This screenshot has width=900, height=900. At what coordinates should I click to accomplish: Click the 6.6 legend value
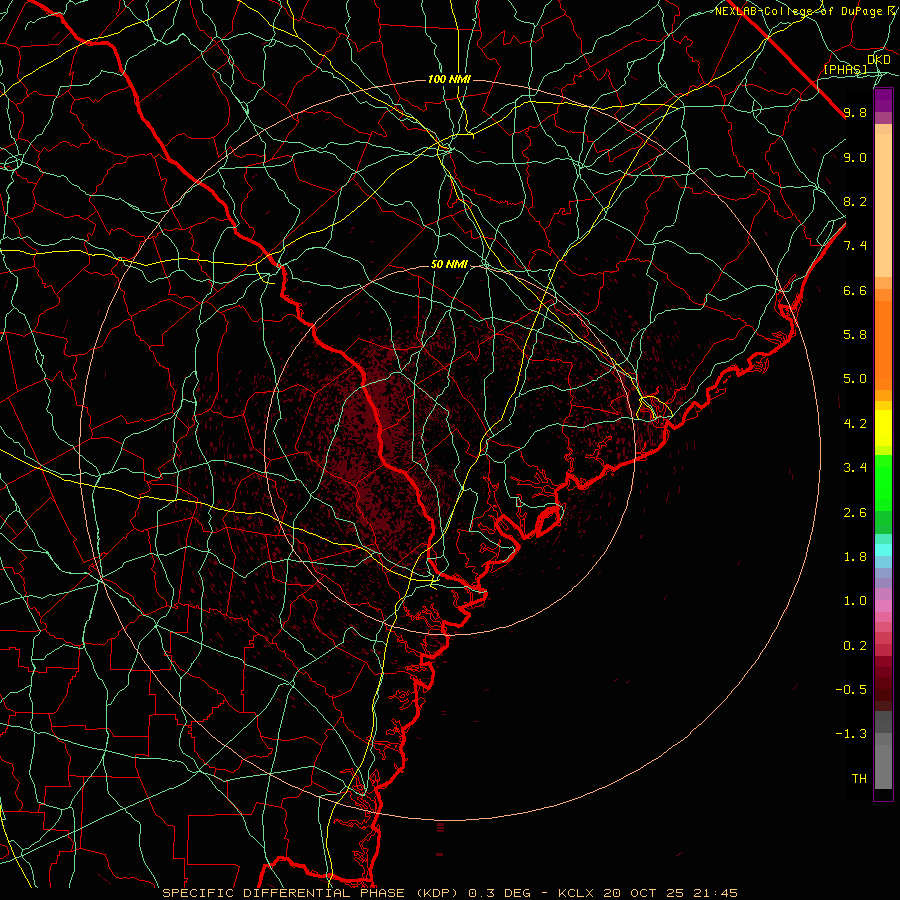point(855,290)
